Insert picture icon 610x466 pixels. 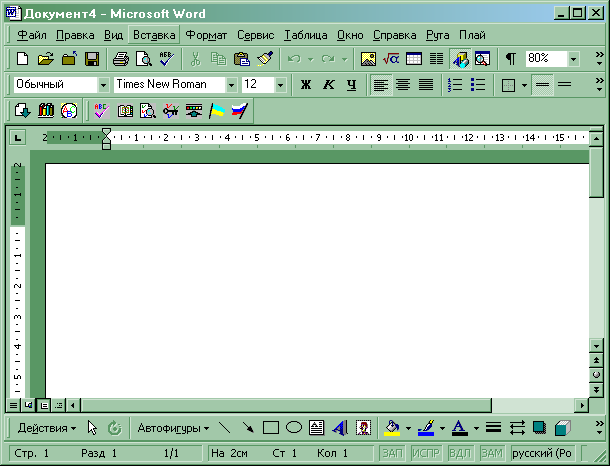(x=368, y=59)
